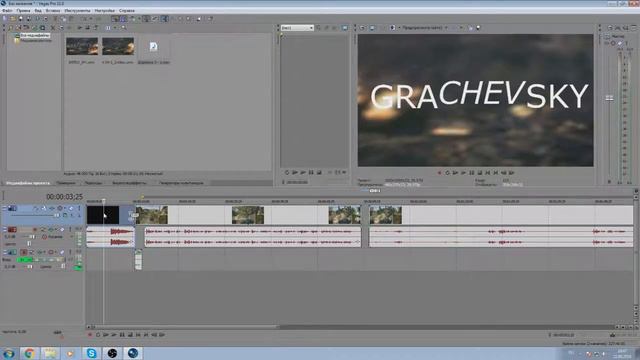Toggle Automatic Crossfades in the toolbar

pyautogui.click(x=123, y=19)
